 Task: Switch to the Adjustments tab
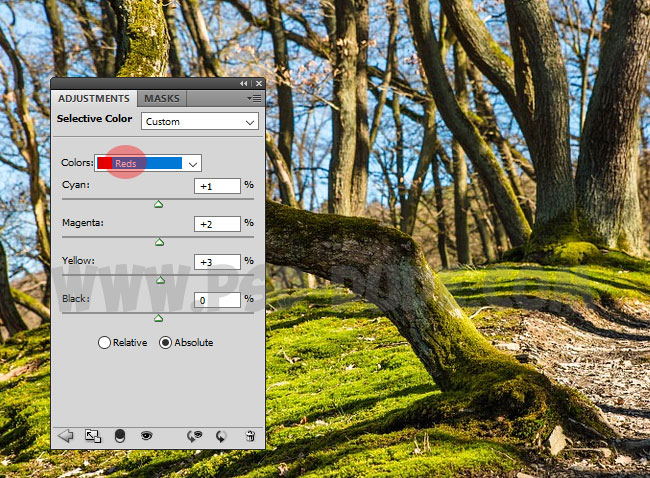tap(94, 99)
